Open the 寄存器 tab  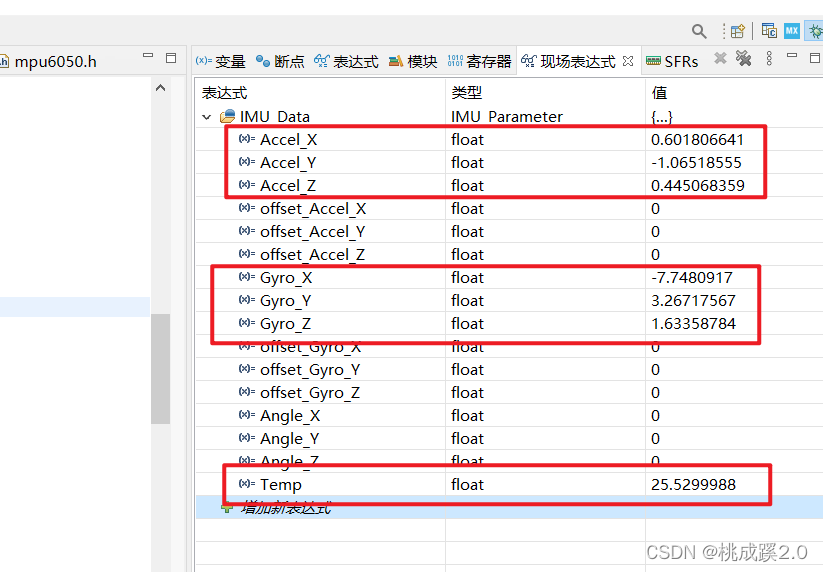coord(480,61)
